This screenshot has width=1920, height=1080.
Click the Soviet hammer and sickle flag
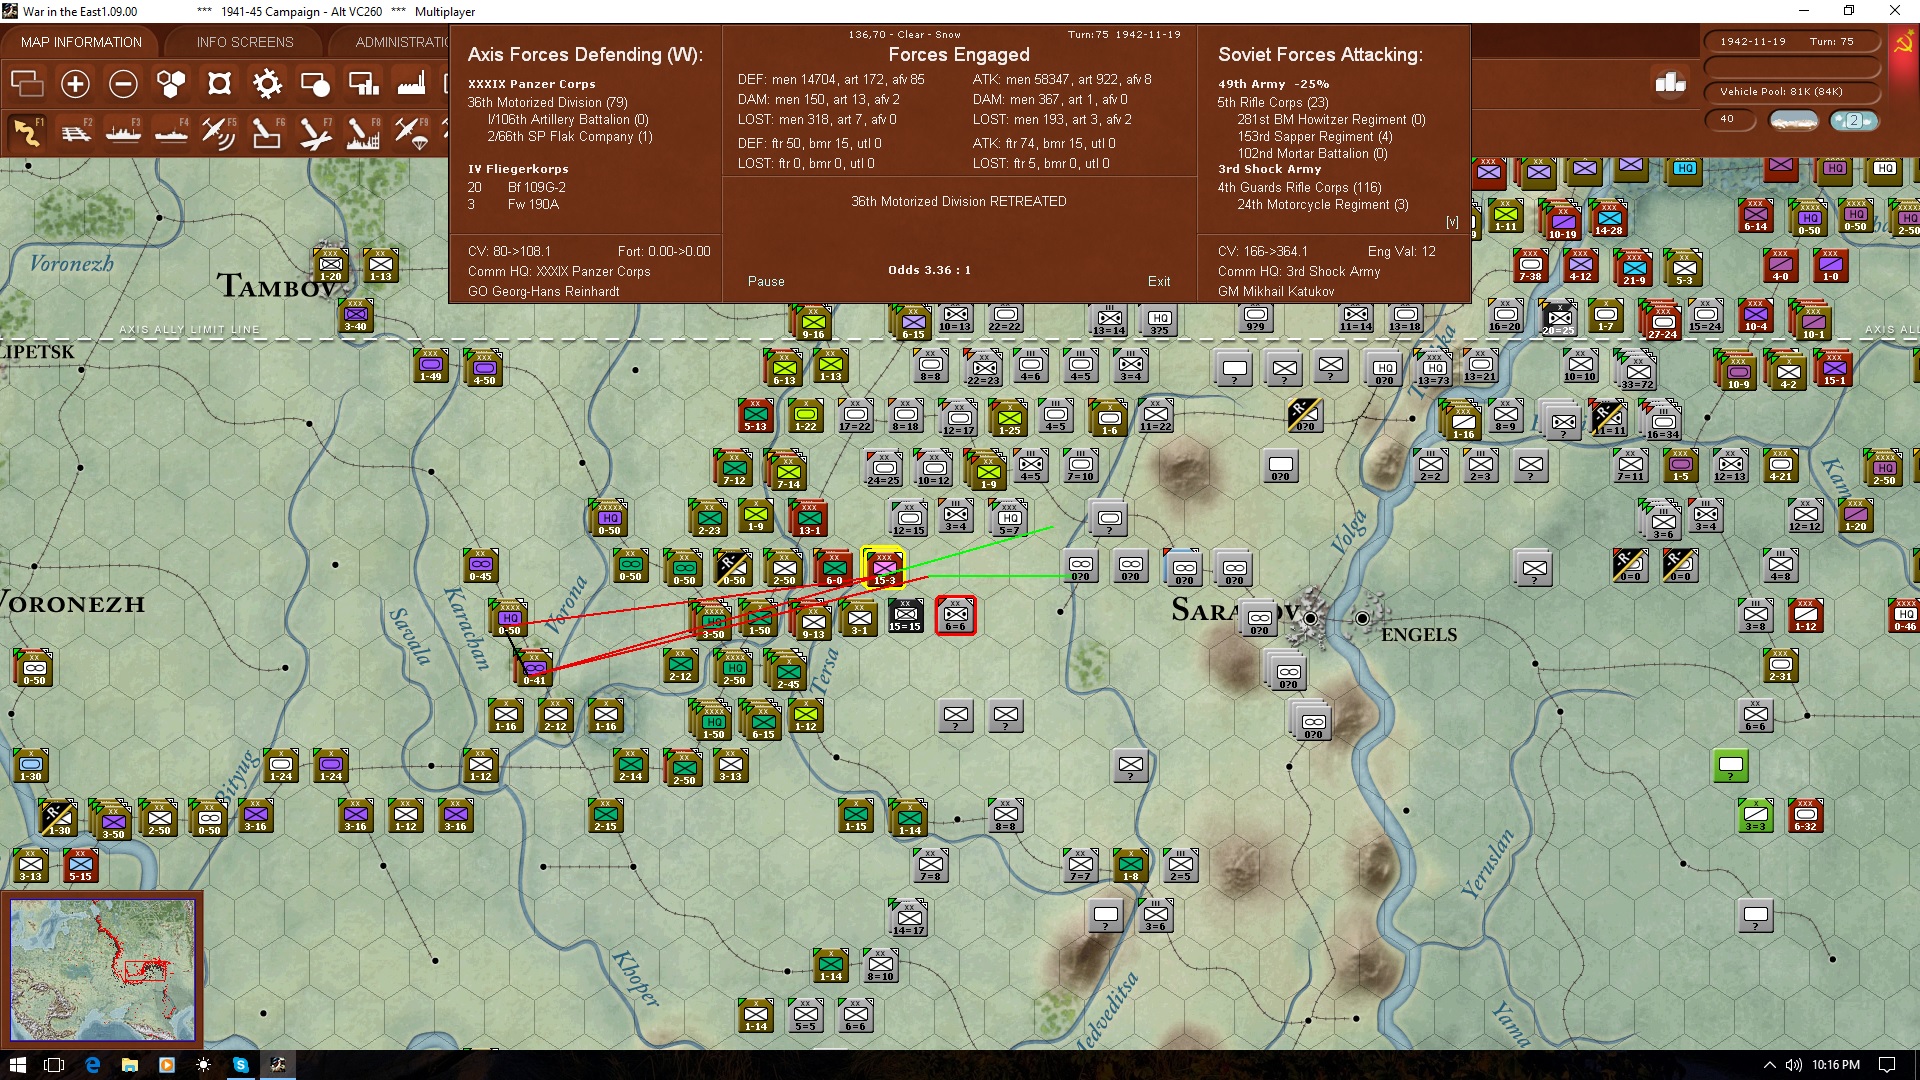pos(1903,43)
